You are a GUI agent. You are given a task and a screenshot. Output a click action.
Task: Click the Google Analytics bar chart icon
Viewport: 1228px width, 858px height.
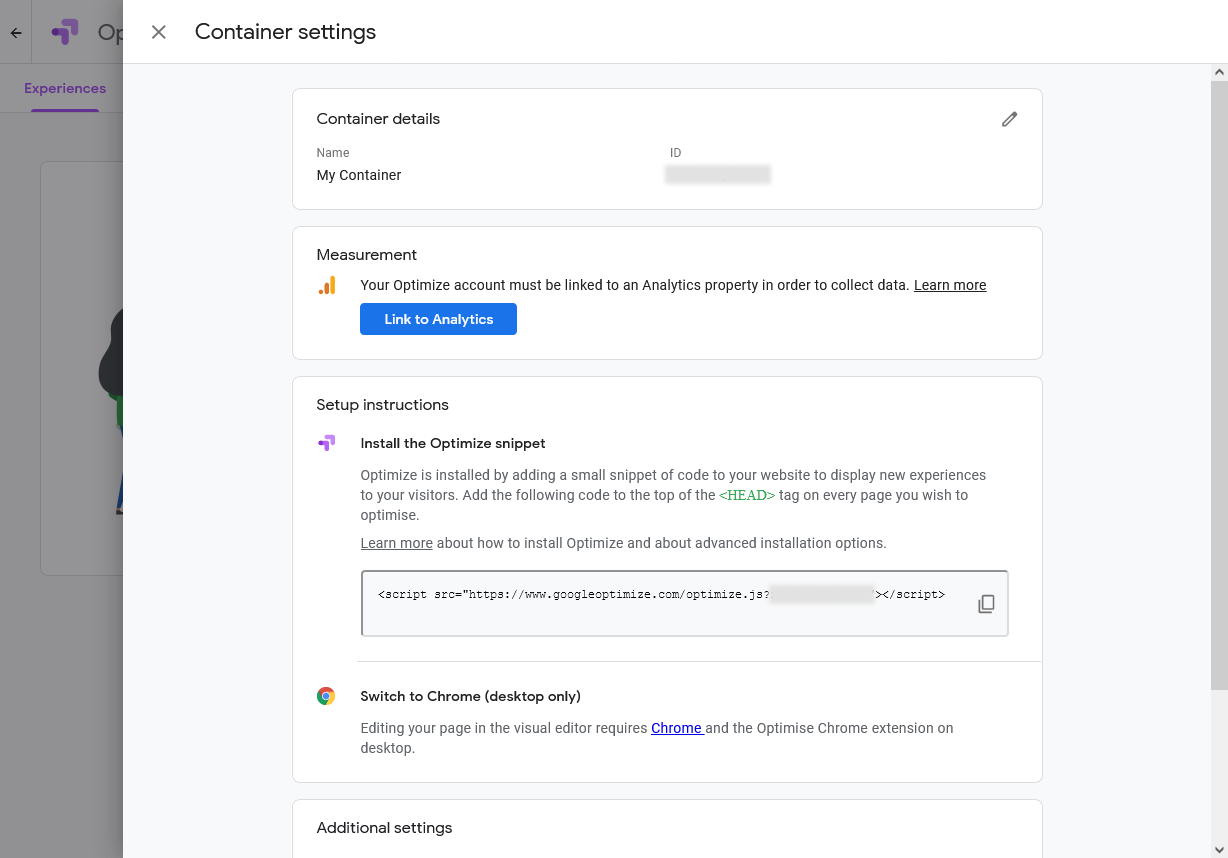pyautogui.click(x=327, y=286)
